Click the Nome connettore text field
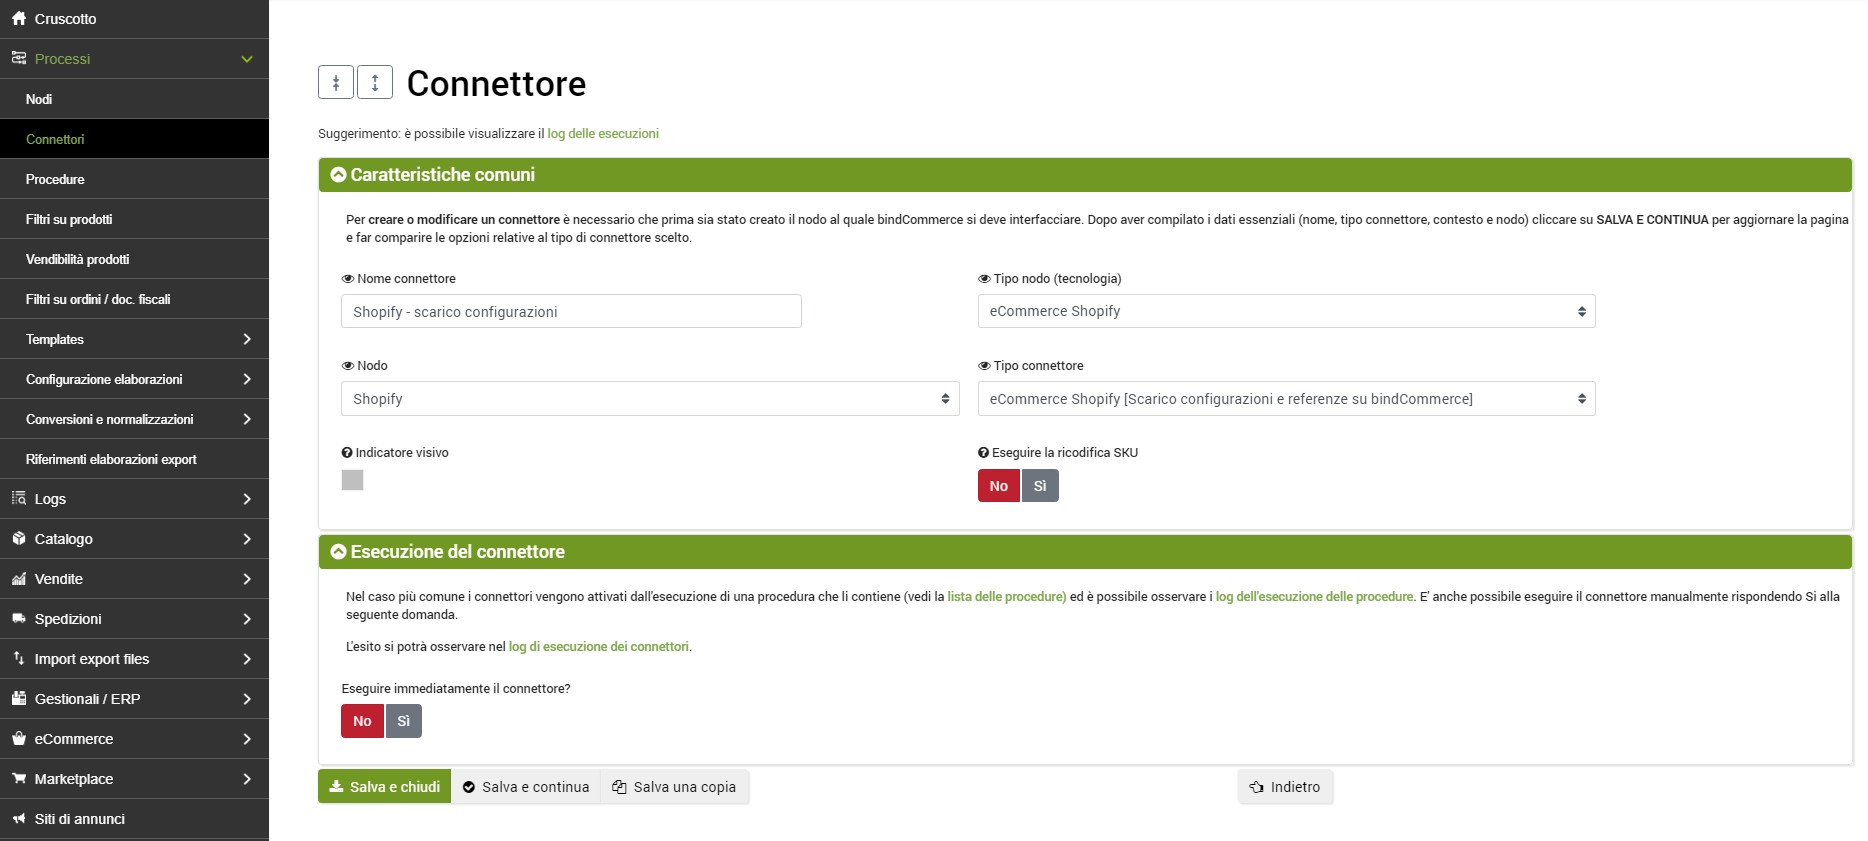 [571, 311]
